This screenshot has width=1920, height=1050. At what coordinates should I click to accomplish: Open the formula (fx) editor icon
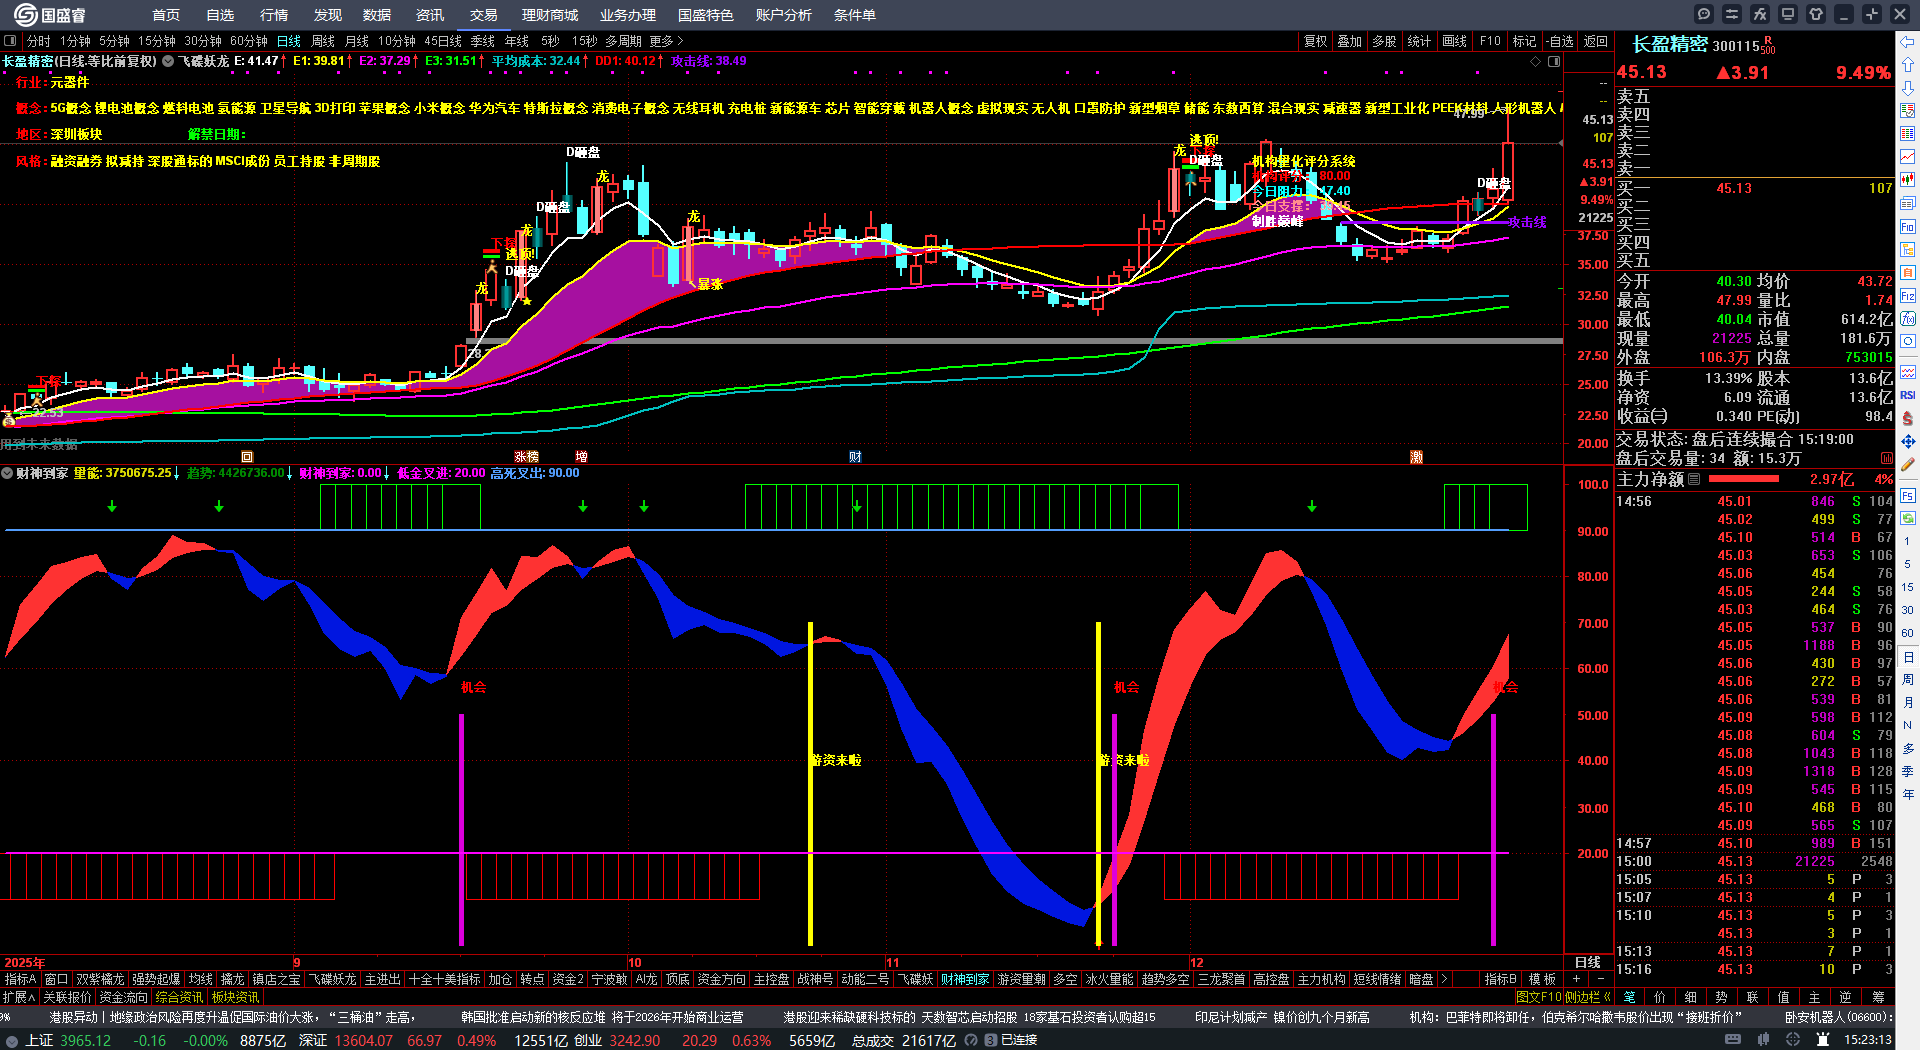pyautogui.click(x=1760, y=14)
